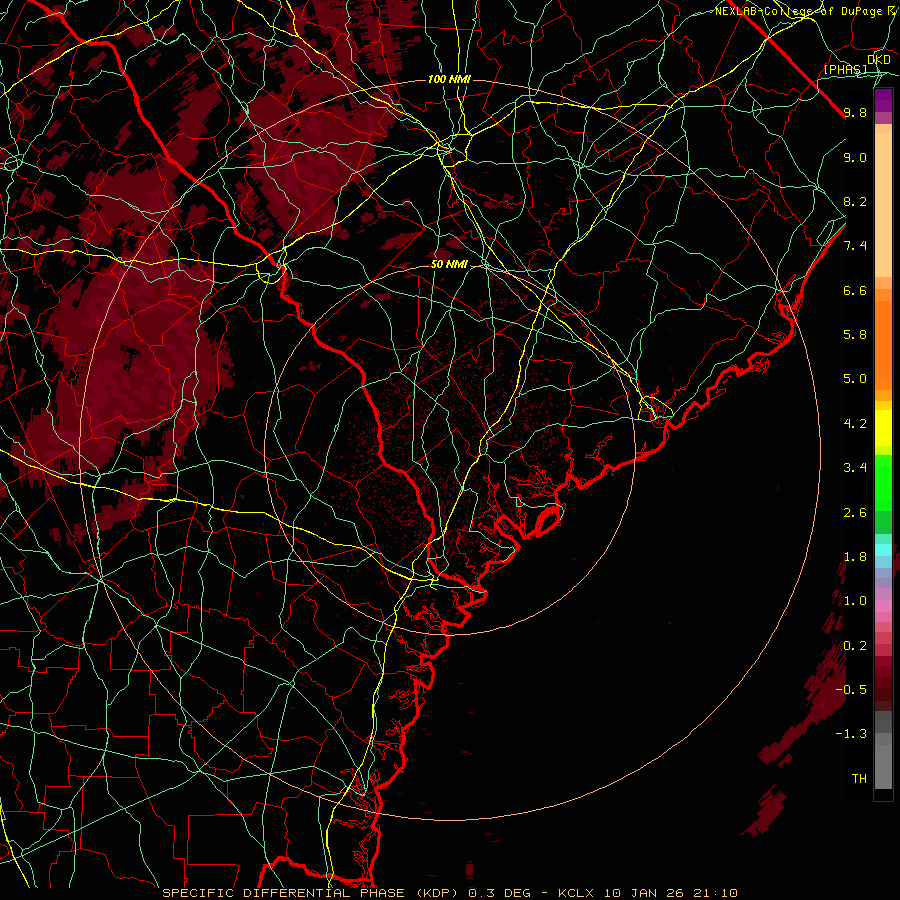The height and width of the screenshot is (900, 900).
Task: Pick the pink segment of color bar
Action: [x=883, y=606]
